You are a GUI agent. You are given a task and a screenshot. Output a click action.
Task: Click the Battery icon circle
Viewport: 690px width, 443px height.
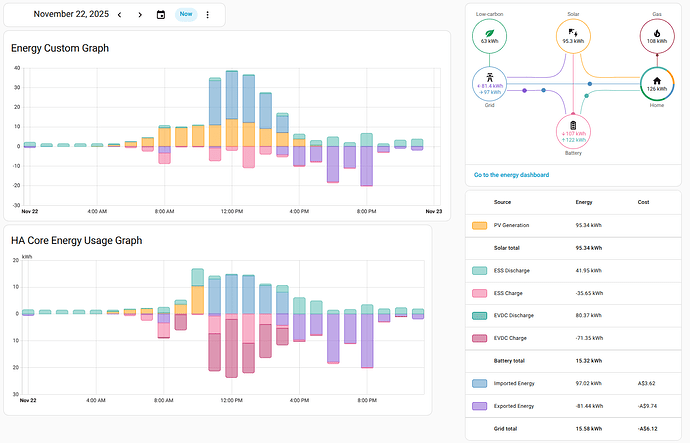[x=573, y=131]
